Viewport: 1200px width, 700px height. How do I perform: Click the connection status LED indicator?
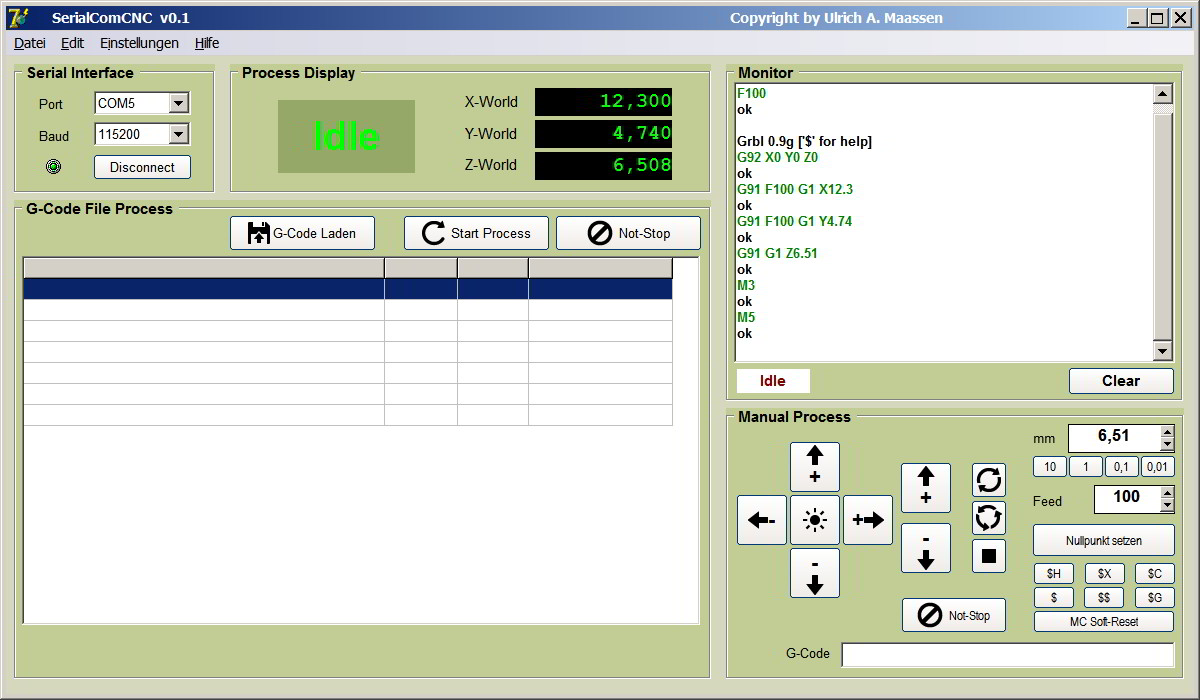[54, 167]
